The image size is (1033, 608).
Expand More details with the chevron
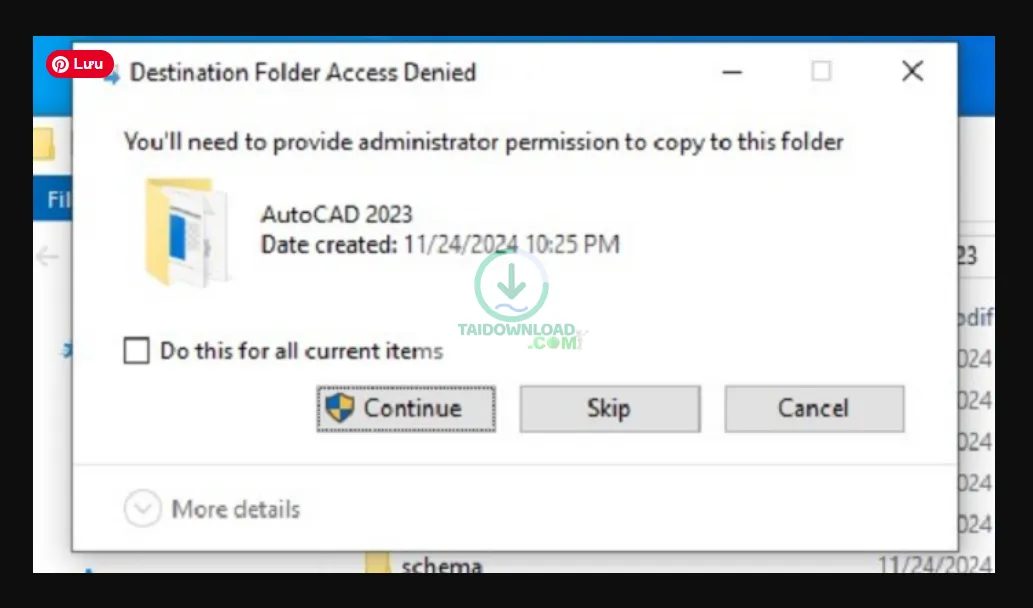pyautogui.click(x=142, y=509)
